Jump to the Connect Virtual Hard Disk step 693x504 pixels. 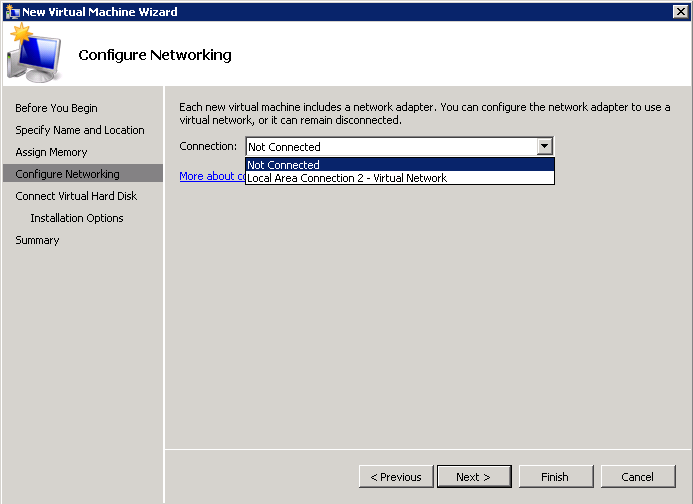[76, 196]
